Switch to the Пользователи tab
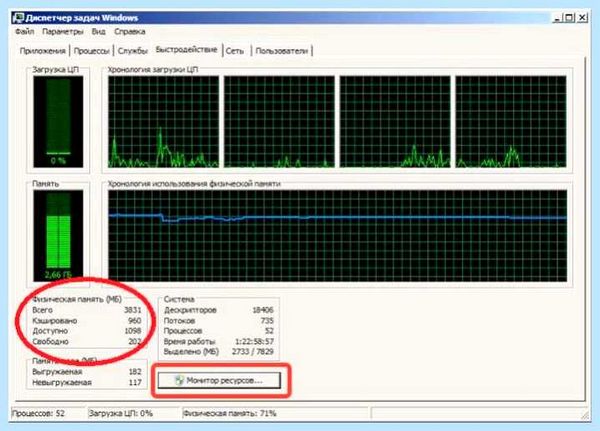Screen dimensions: 600x431 [x=281, y=51]
